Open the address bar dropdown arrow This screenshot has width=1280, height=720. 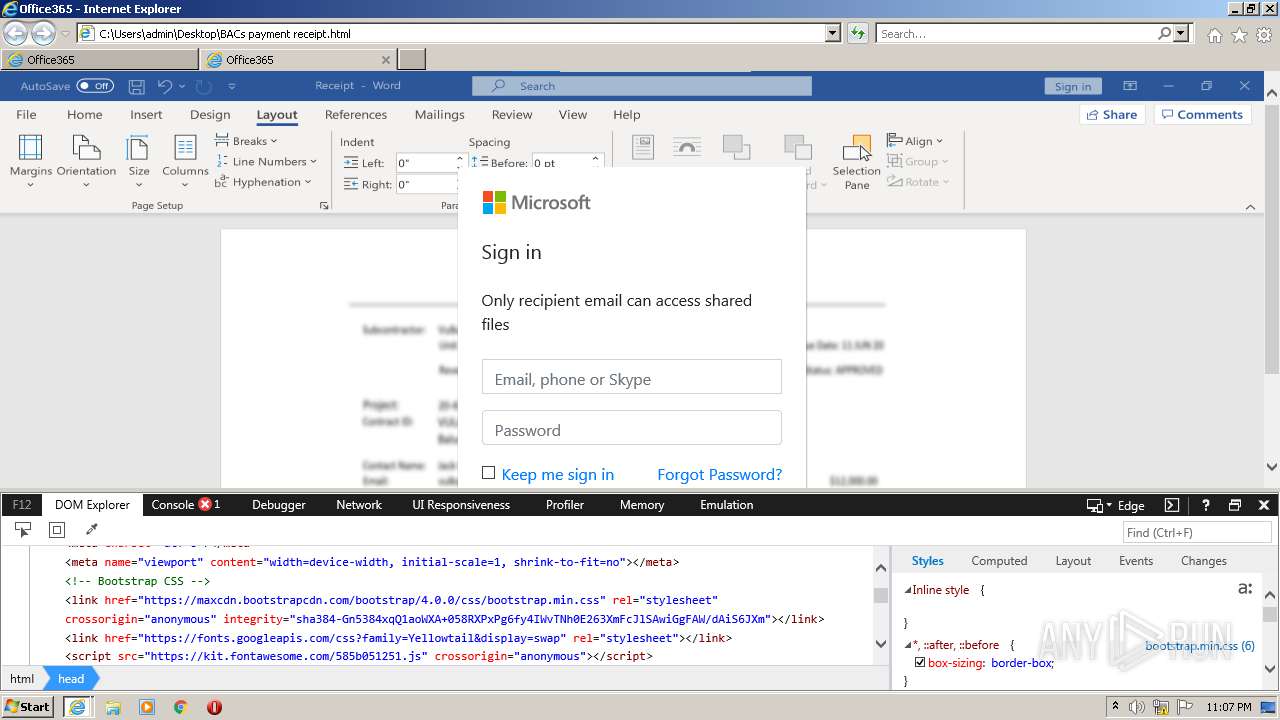coord(833,34)
